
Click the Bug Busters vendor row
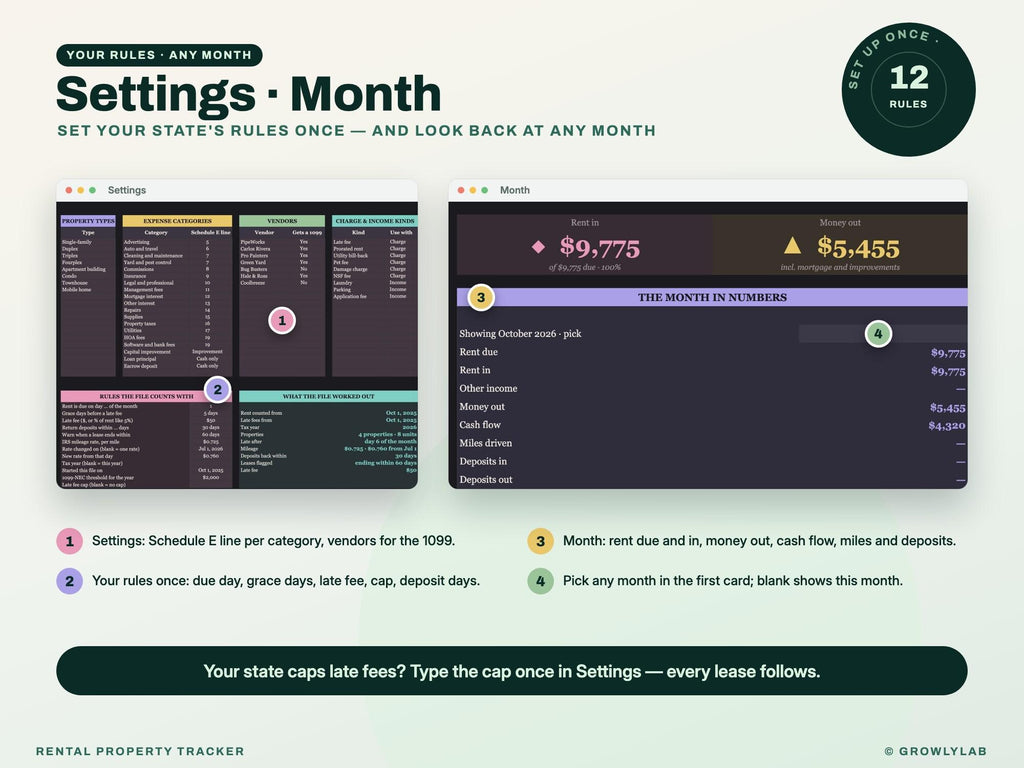click(x=254, y=269)
